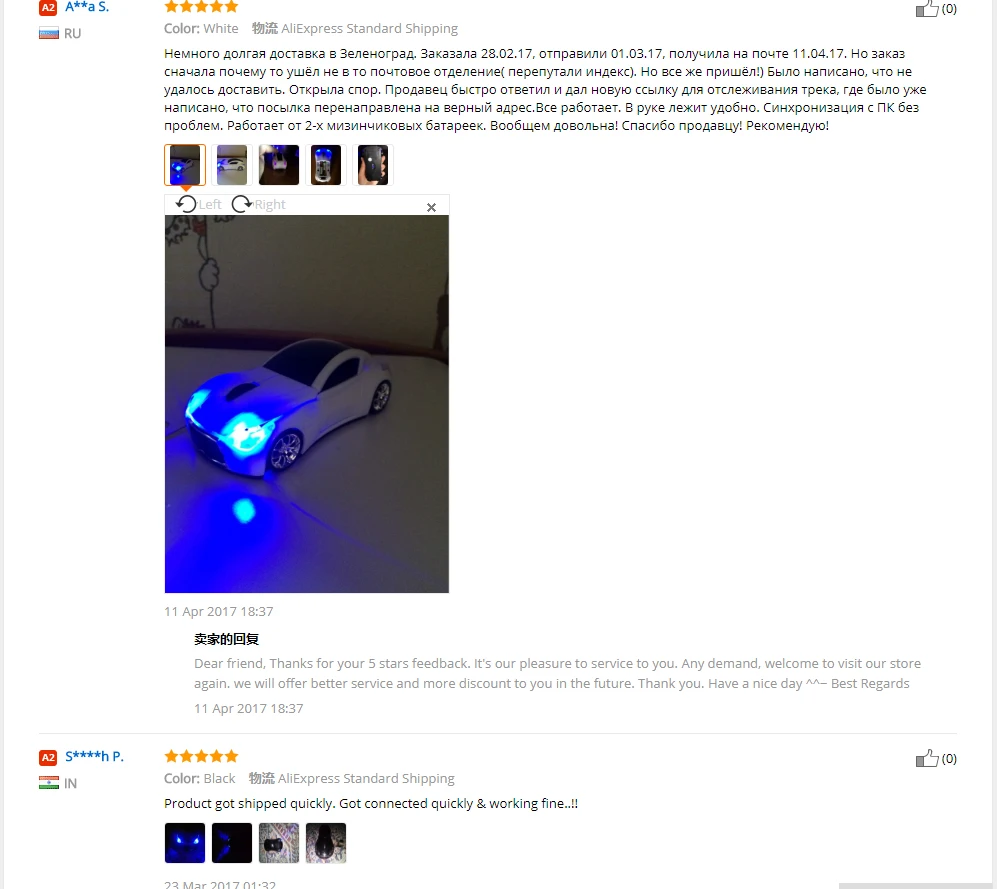Select first thumbnail of white car mouse
Image resolution: width=997 pixels, height=889 pixels.
(185, 165)
